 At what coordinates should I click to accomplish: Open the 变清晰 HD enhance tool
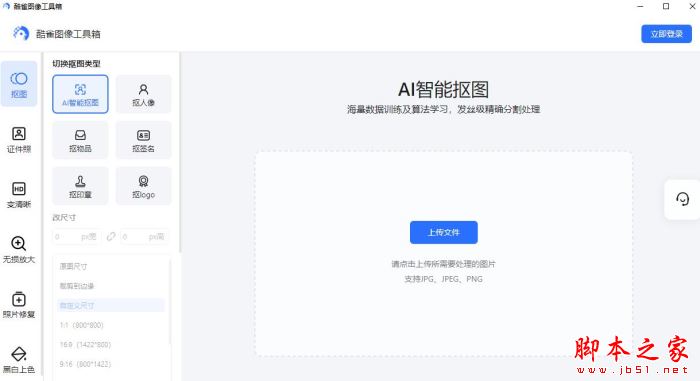pos(19,195)
